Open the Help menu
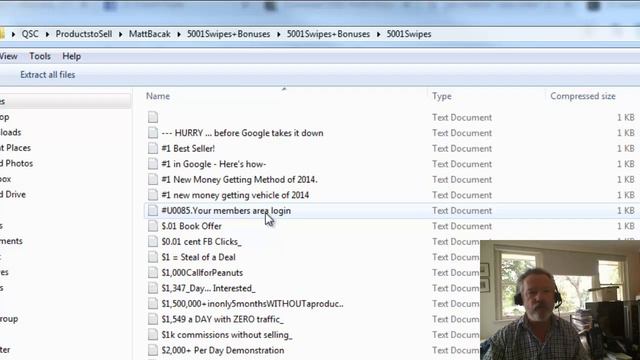 click(71, 56)
